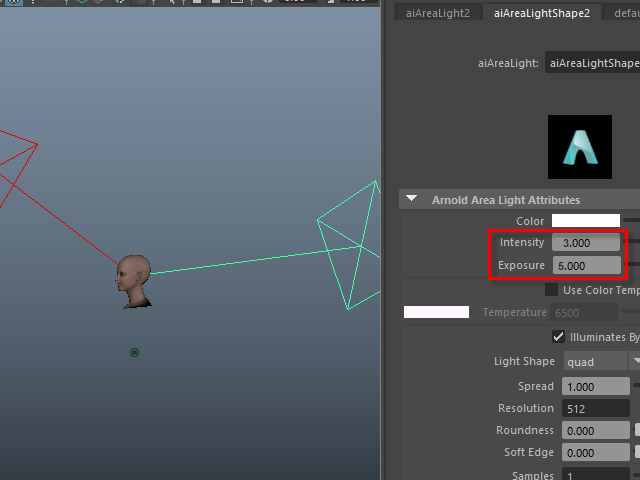Click the Exposure value field
This screenshot has width=640, height=480.
(x=585, y=266)
